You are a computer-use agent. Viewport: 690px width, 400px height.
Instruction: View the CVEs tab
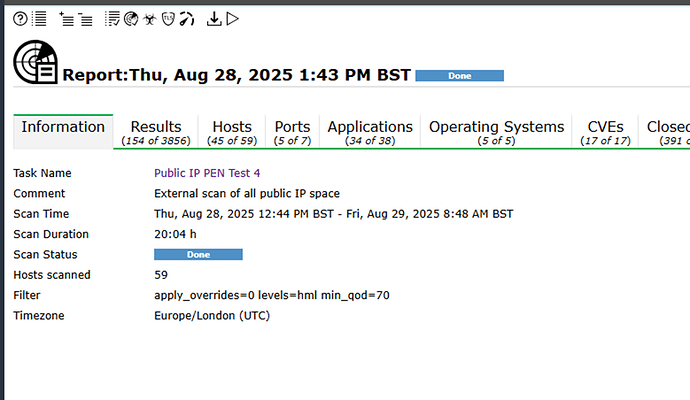pos(608,132)
